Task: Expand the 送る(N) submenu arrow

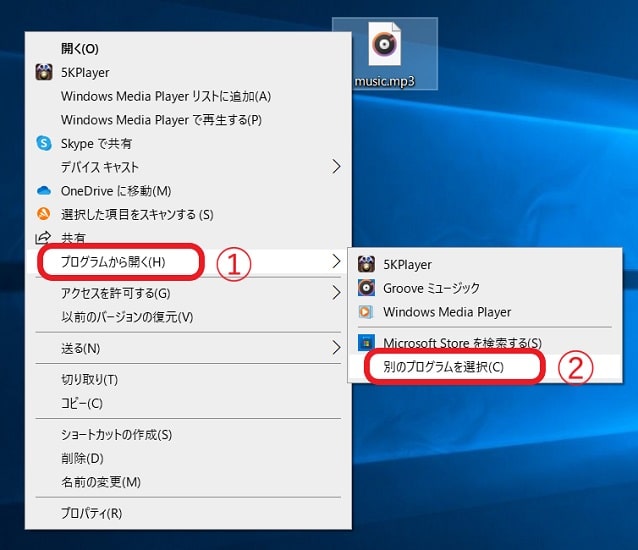Action: click(336, 348)
